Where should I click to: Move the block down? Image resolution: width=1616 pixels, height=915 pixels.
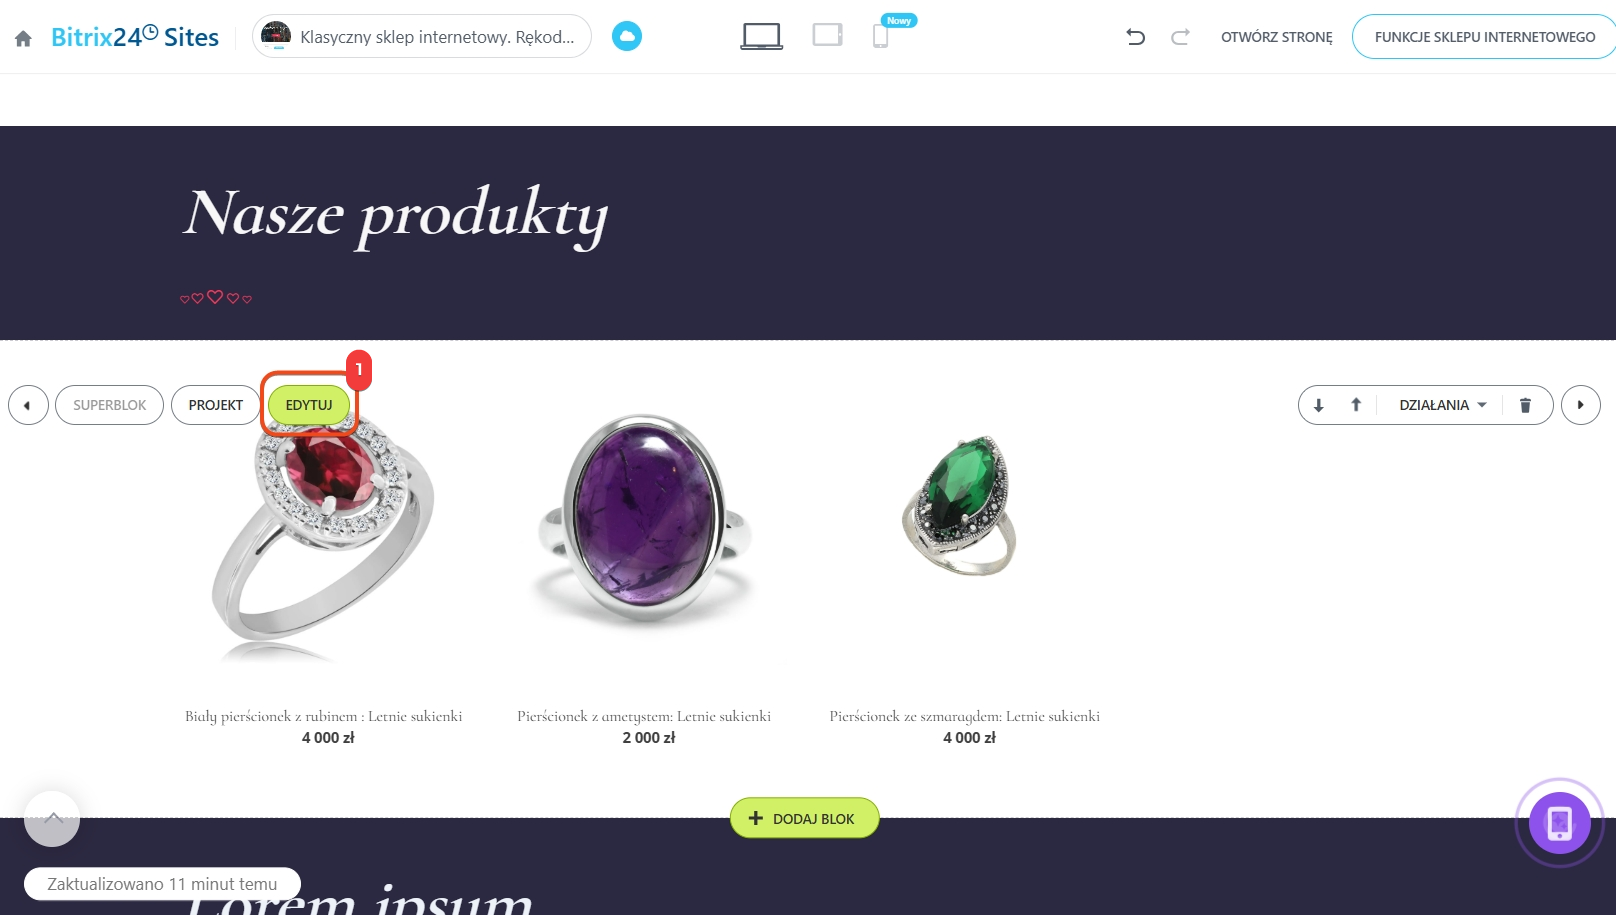[1319, 405]
